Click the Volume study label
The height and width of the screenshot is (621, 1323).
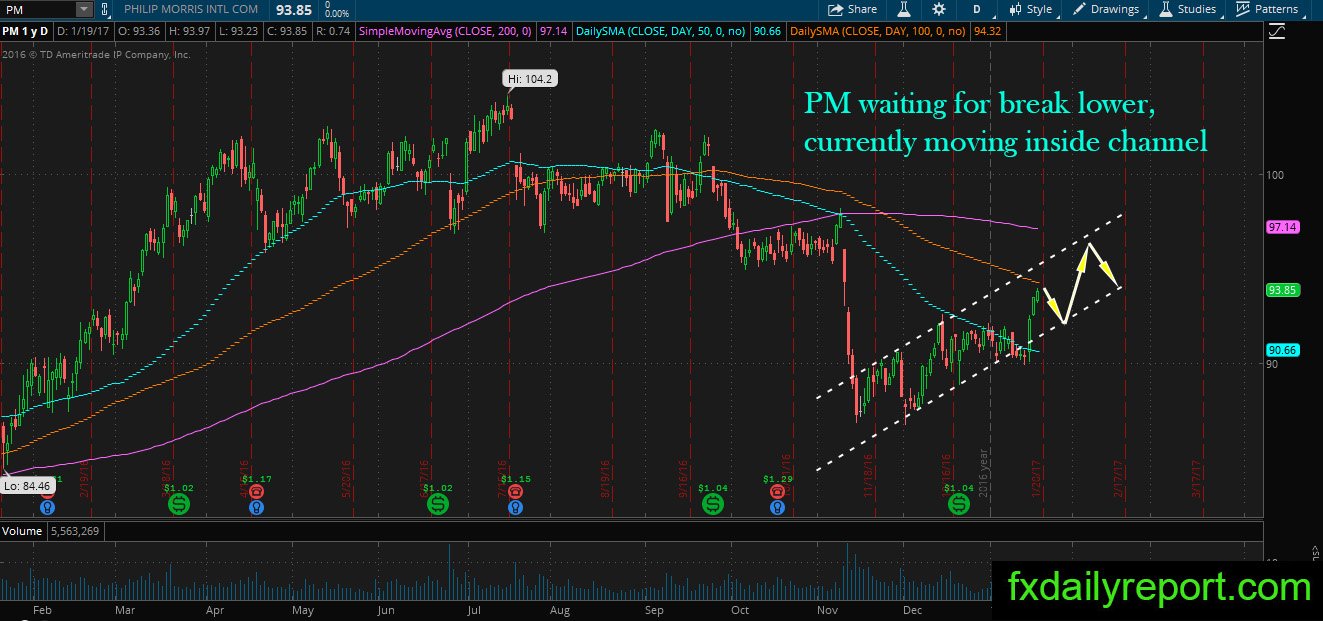pos(22,531)
